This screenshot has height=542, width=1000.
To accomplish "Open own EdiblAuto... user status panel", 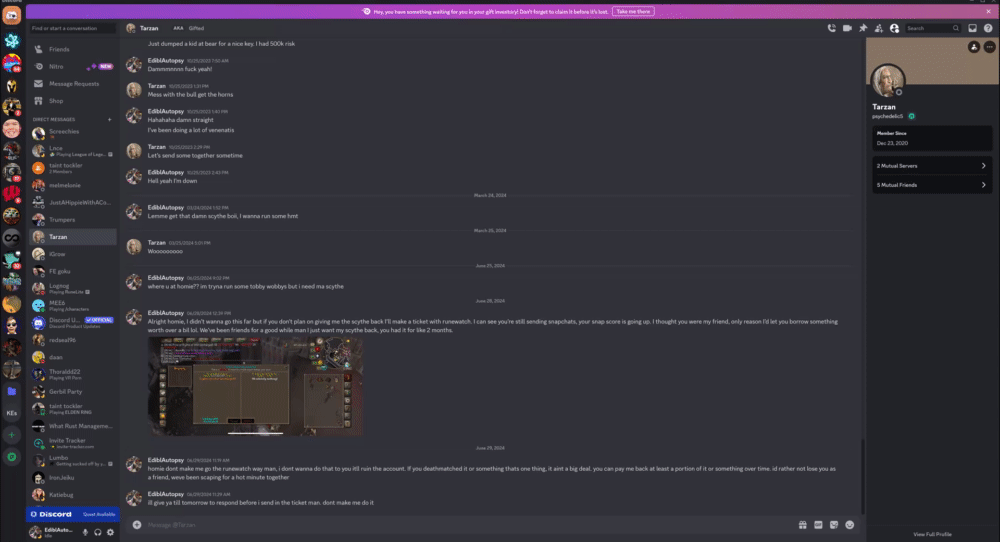I will pyautogui.click(x=52, y=532).
